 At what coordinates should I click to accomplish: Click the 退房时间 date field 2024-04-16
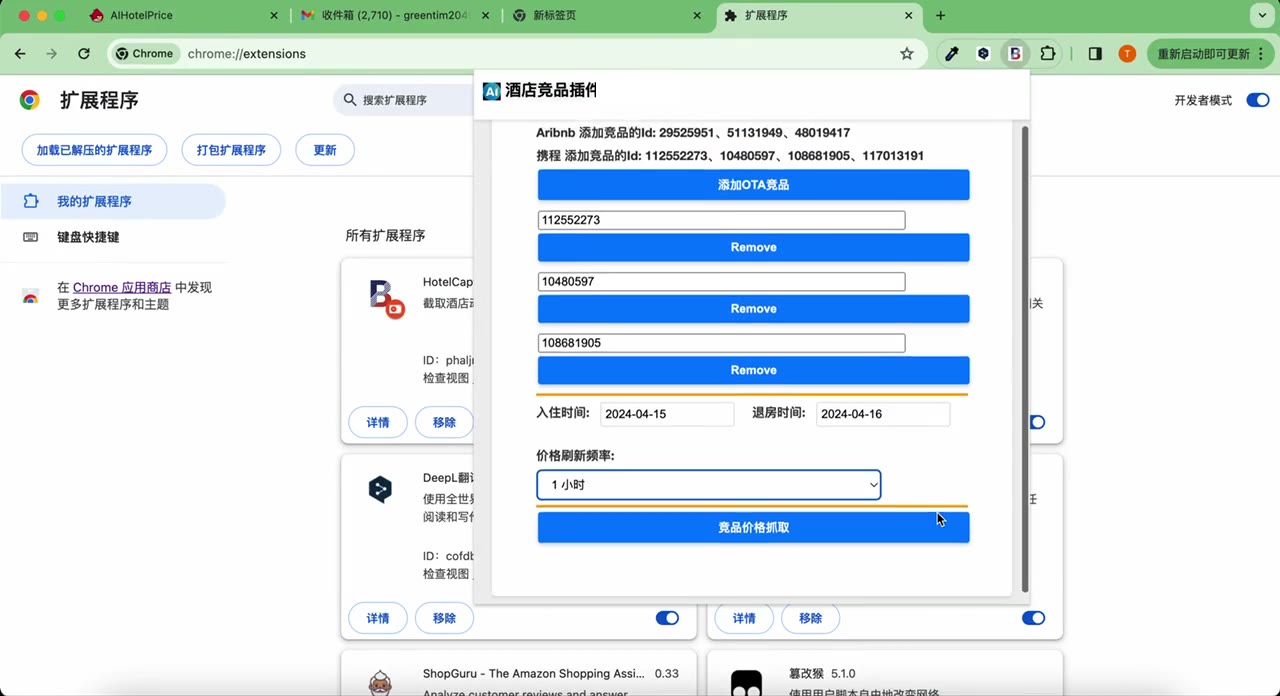pos(883,414)
